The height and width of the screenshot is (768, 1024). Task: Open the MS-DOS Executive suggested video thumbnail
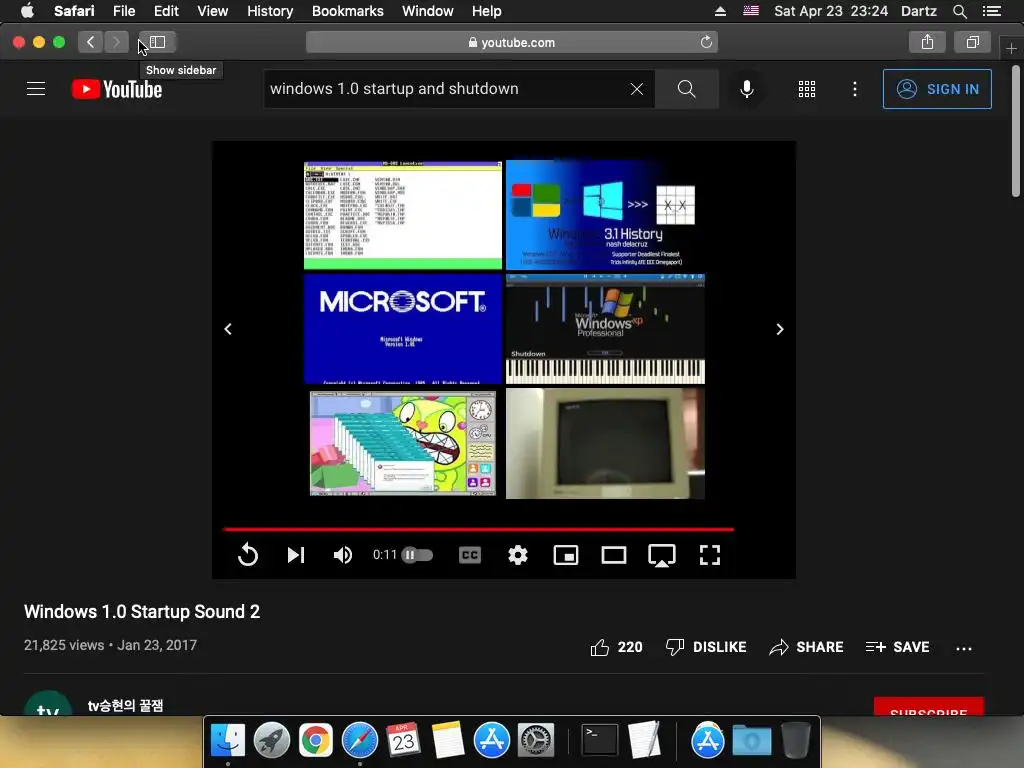[x=403, y=215]
